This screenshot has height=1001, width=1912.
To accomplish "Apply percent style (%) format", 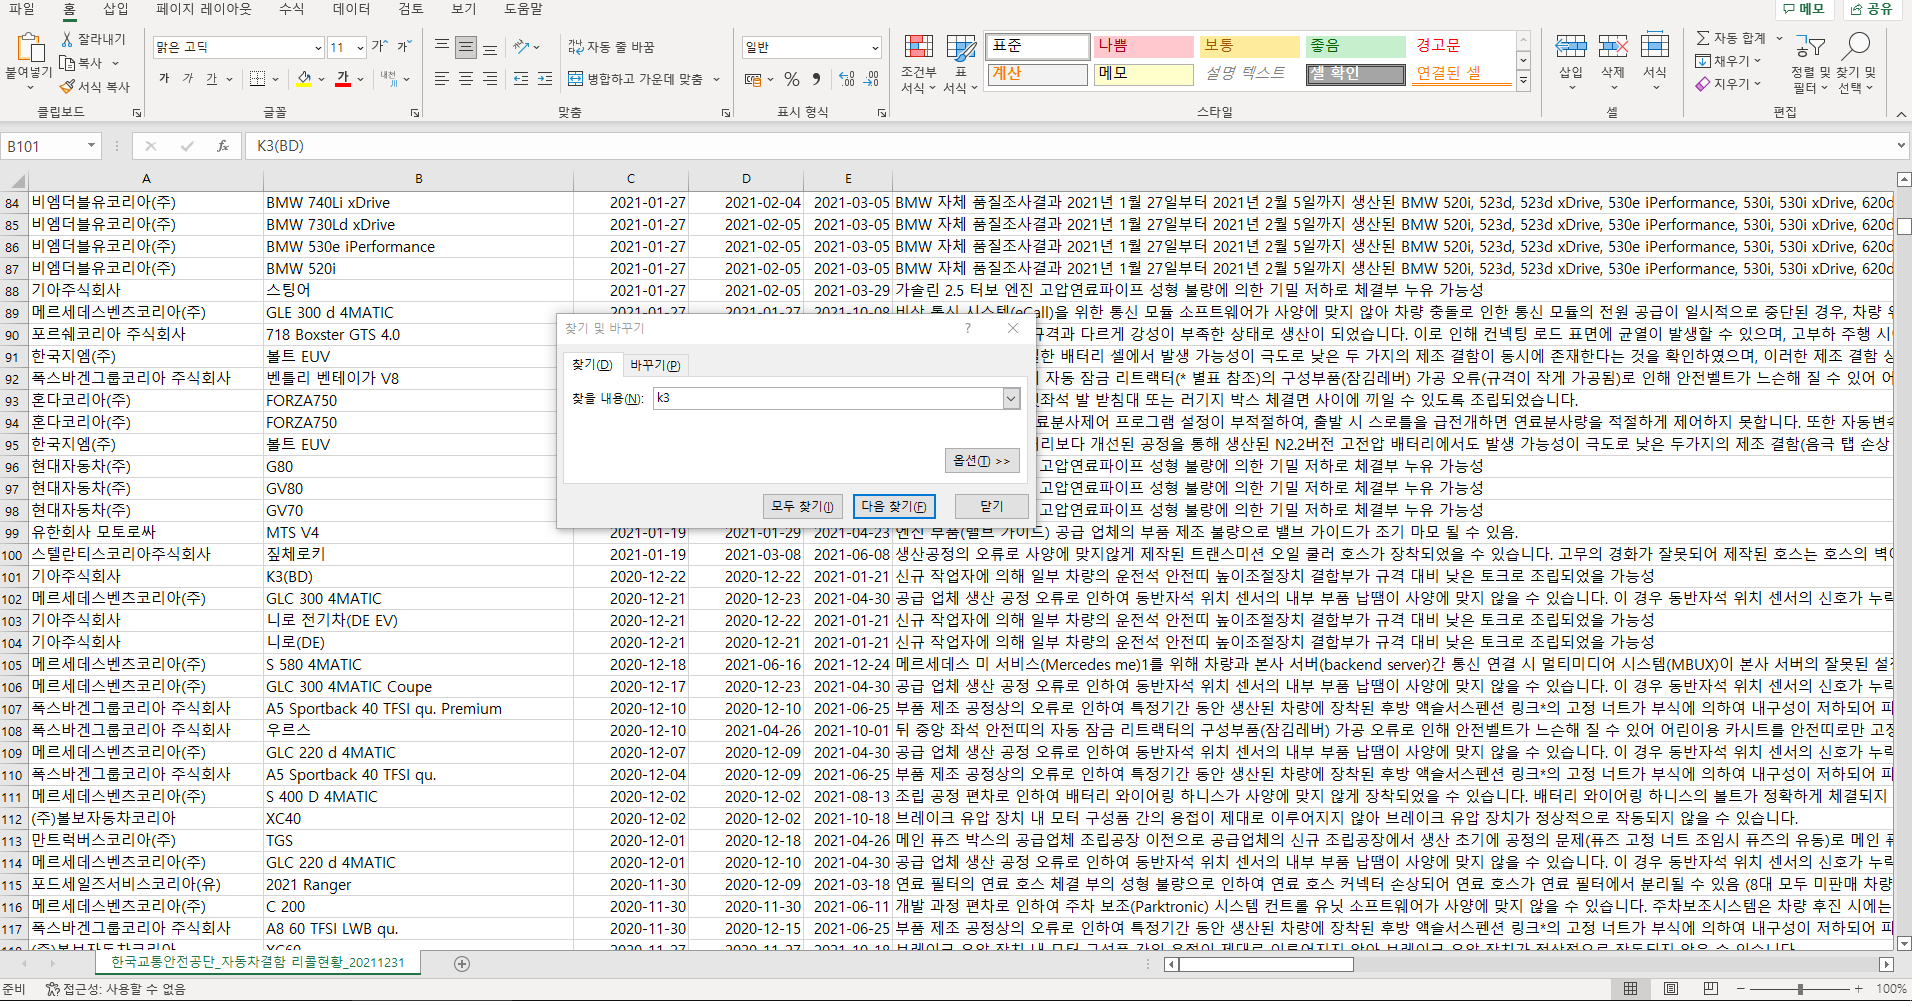I will point(792,79).
